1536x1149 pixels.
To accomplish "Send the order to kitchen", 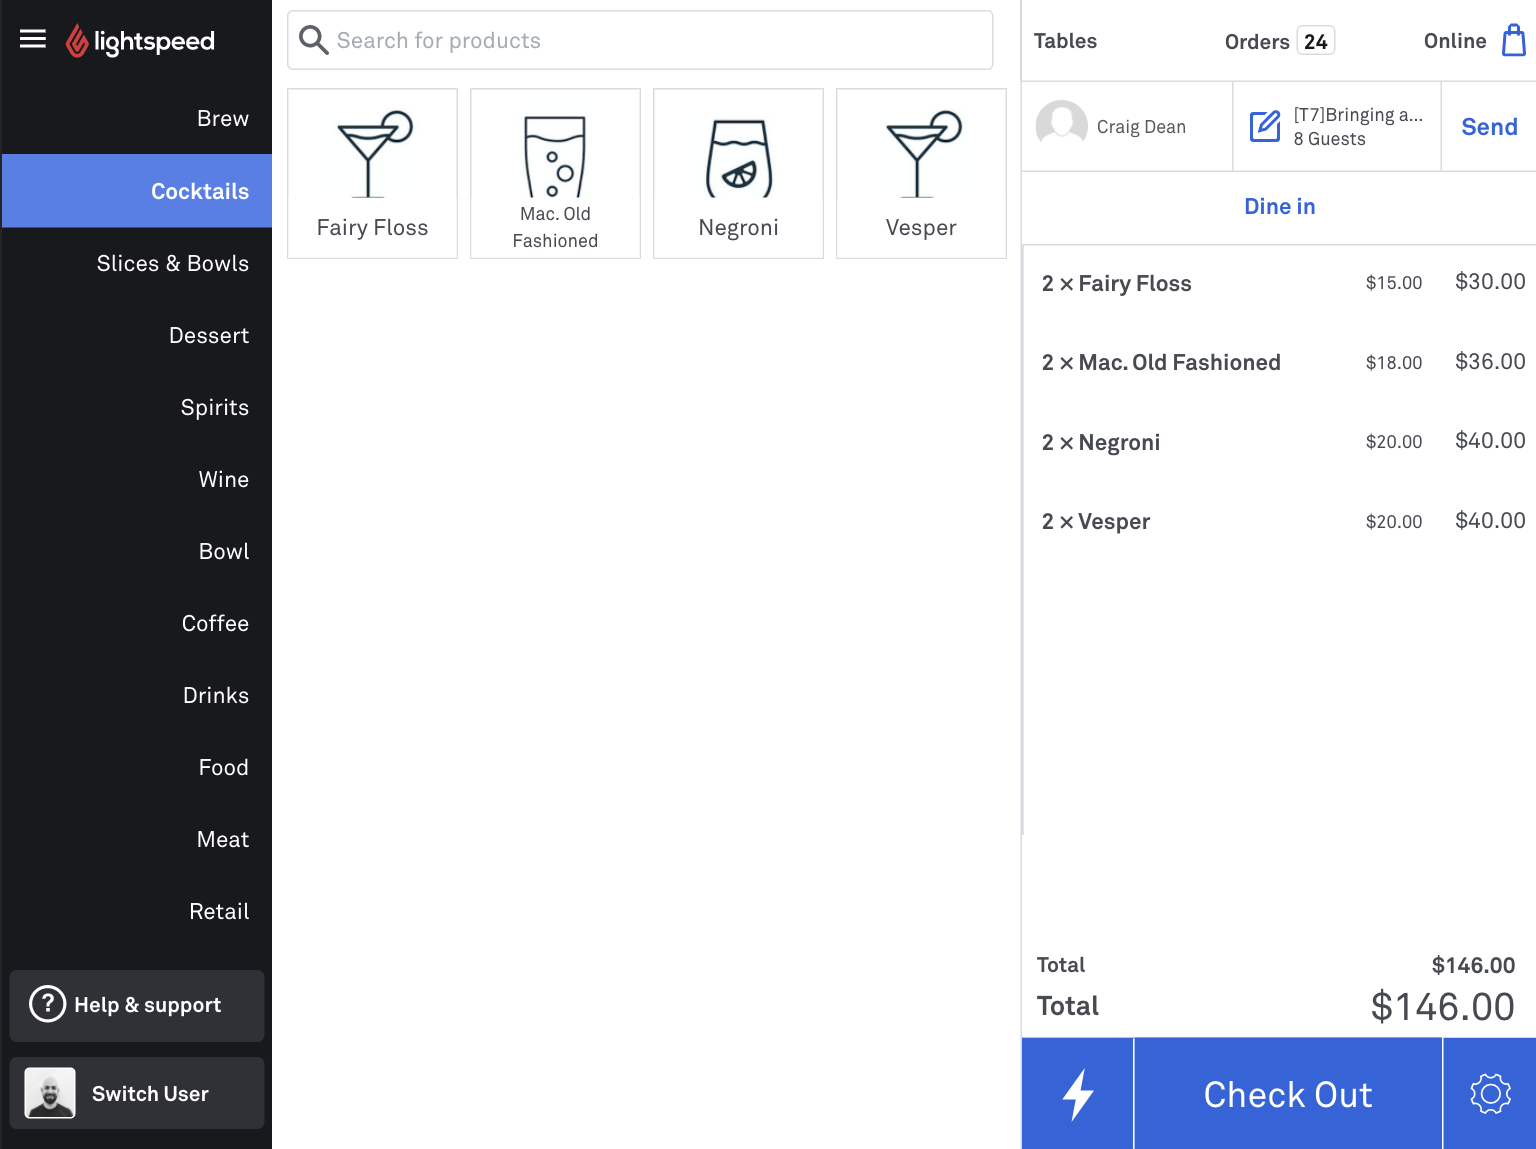I will (x=1489, y=127).
